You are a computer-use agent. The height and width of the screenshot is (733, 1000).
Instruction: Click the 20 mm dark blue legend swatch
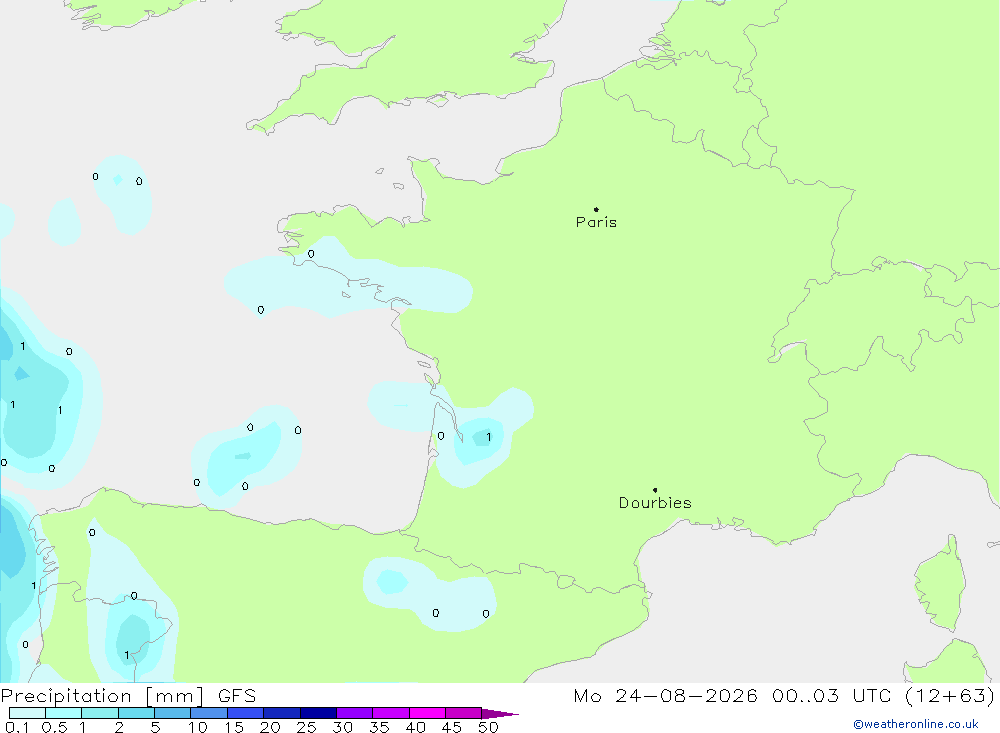pyautogui.click(x=281, y=713)
